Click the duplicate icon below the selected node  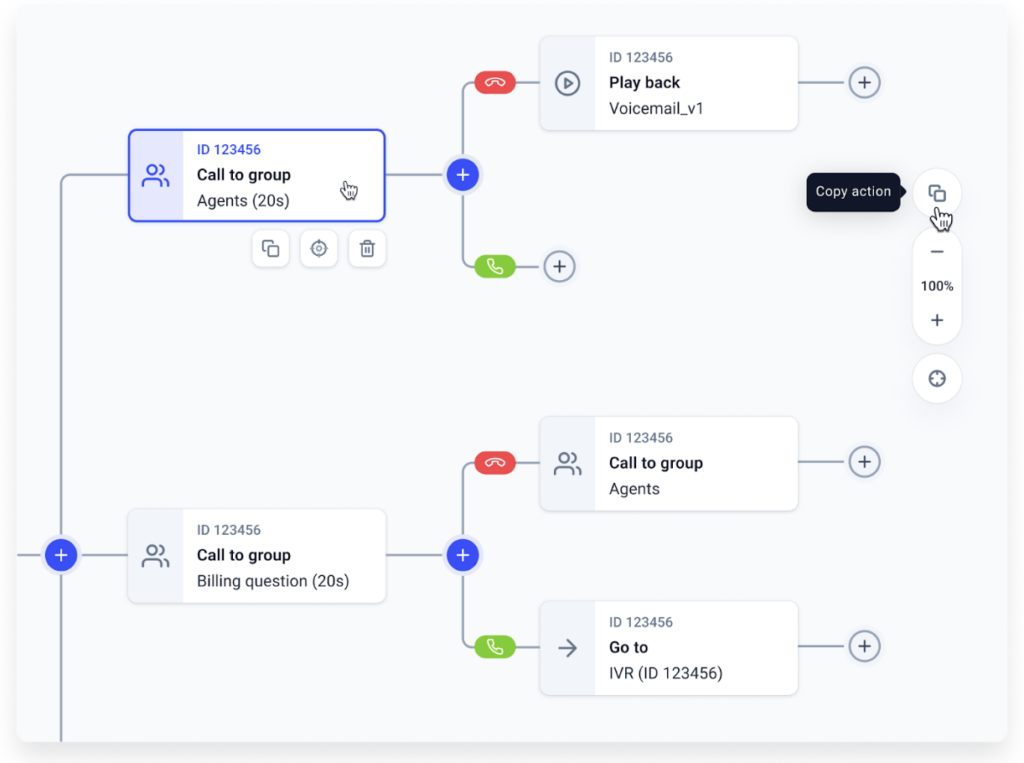pos(270,248)
